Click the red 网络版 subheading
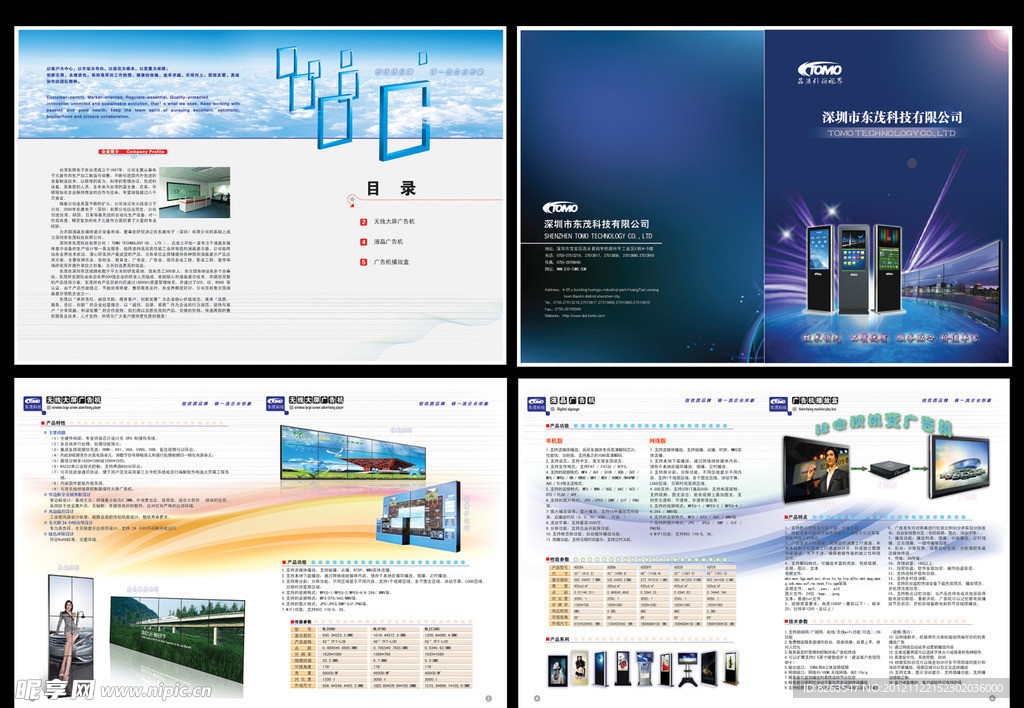 [658, 442]
